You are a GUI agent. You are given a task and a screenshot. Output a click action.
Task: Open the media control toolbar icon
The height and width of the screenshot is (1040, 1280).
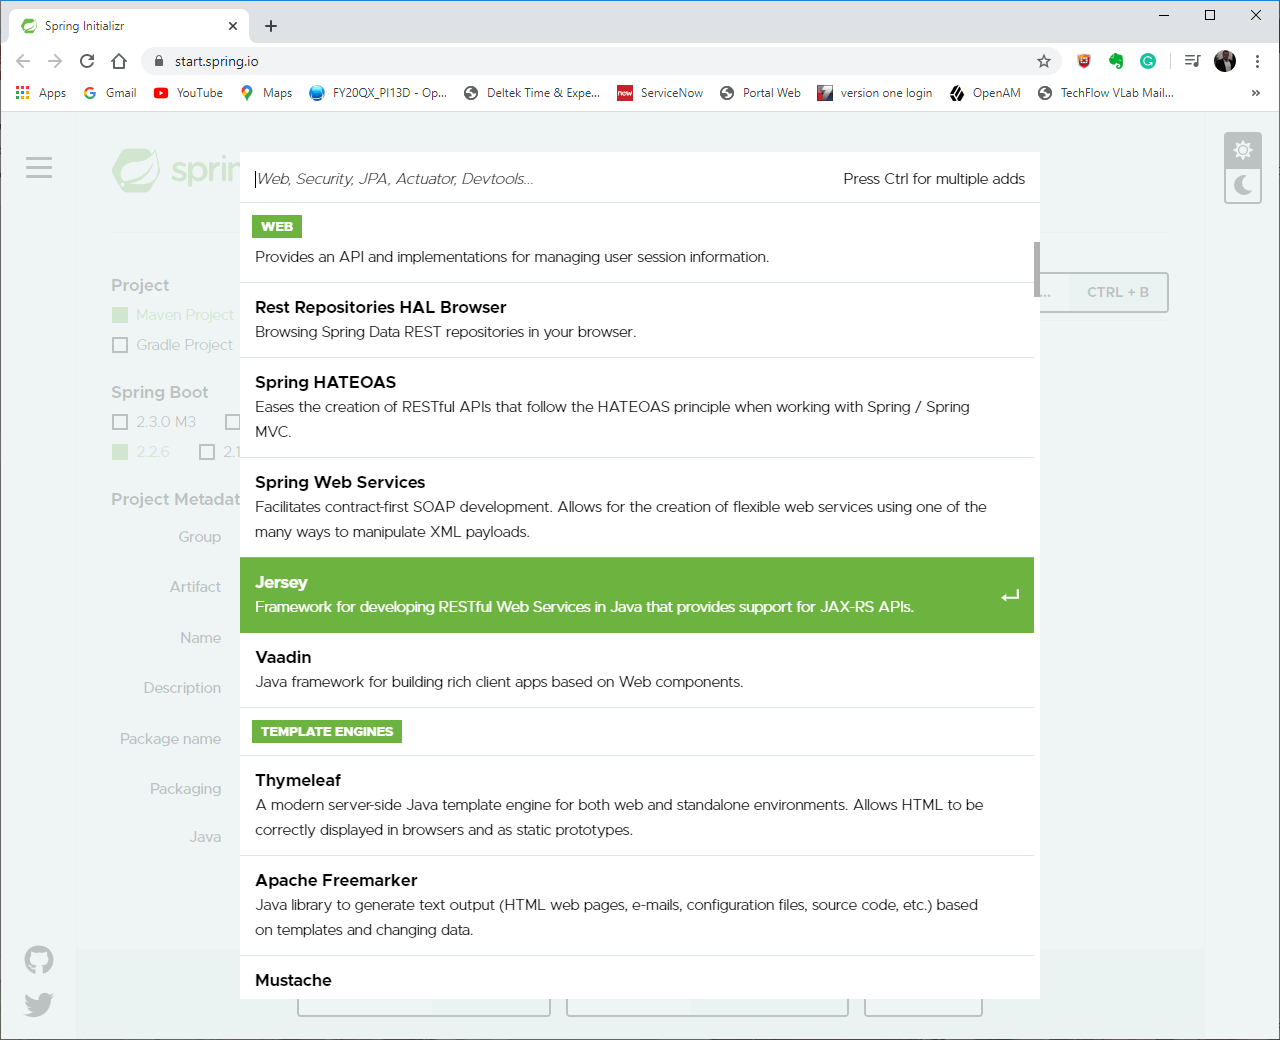pyautogui.click(x=1192, y=61)
